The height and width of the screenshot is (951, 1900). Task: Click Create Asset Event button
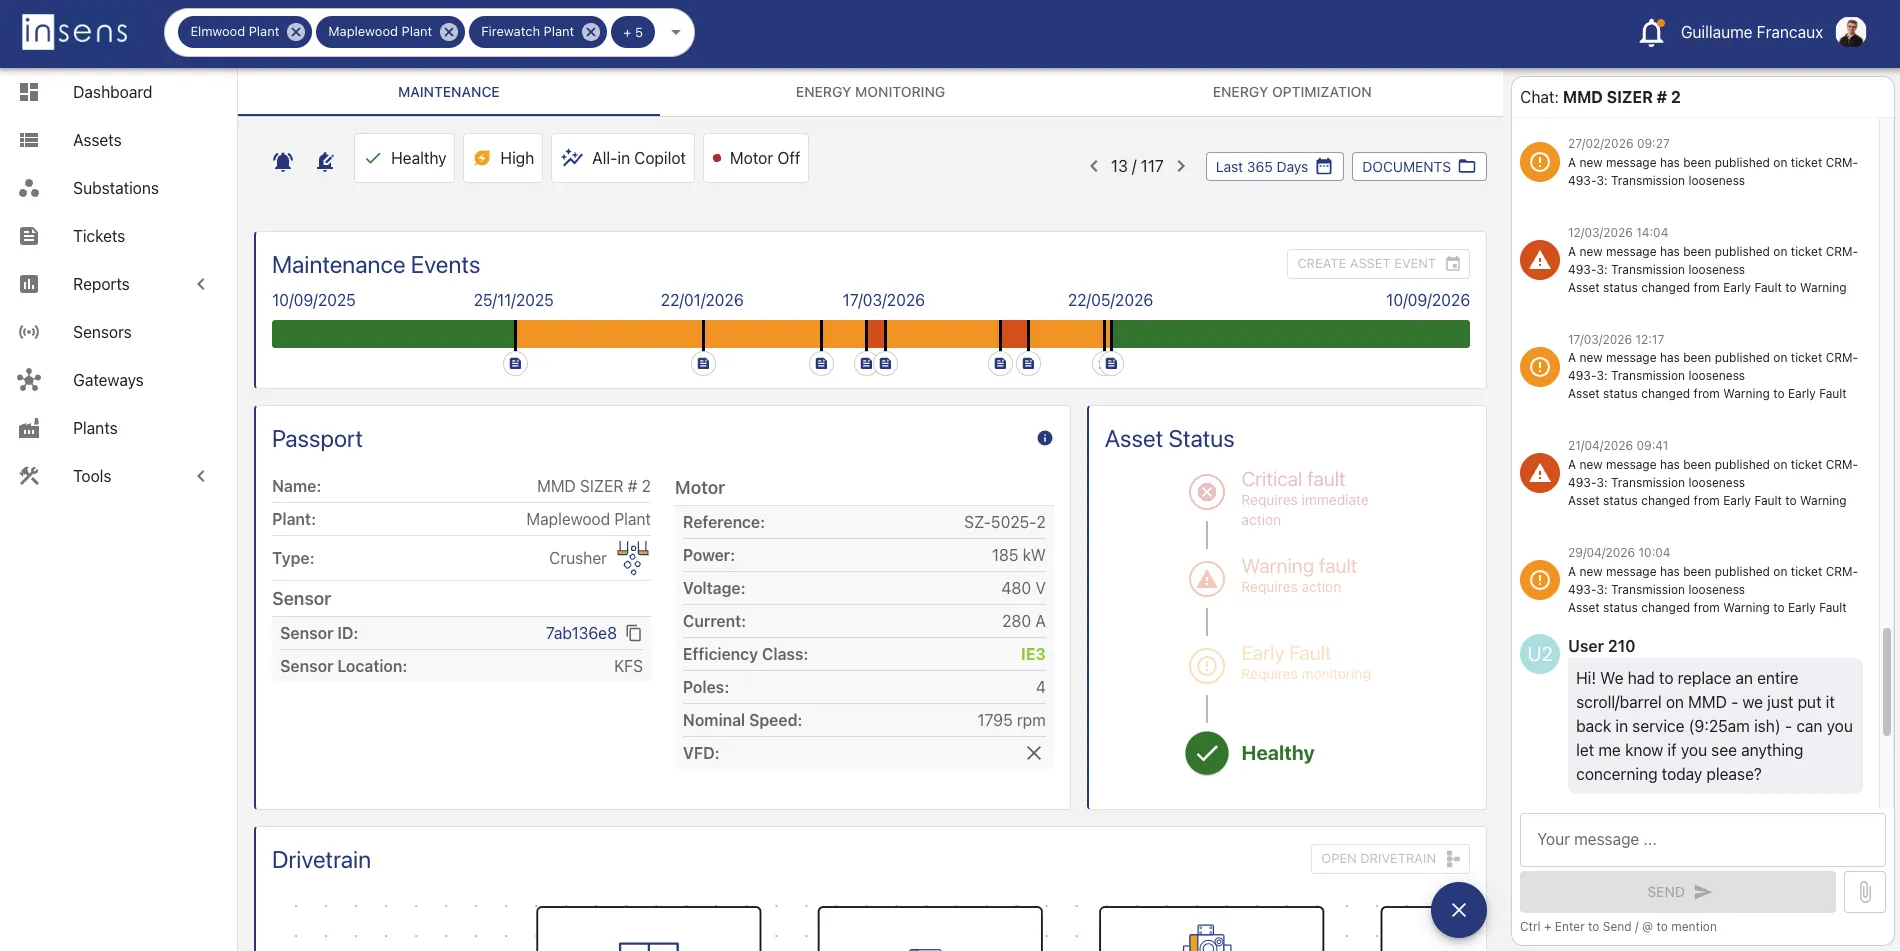coord(1378,264)
